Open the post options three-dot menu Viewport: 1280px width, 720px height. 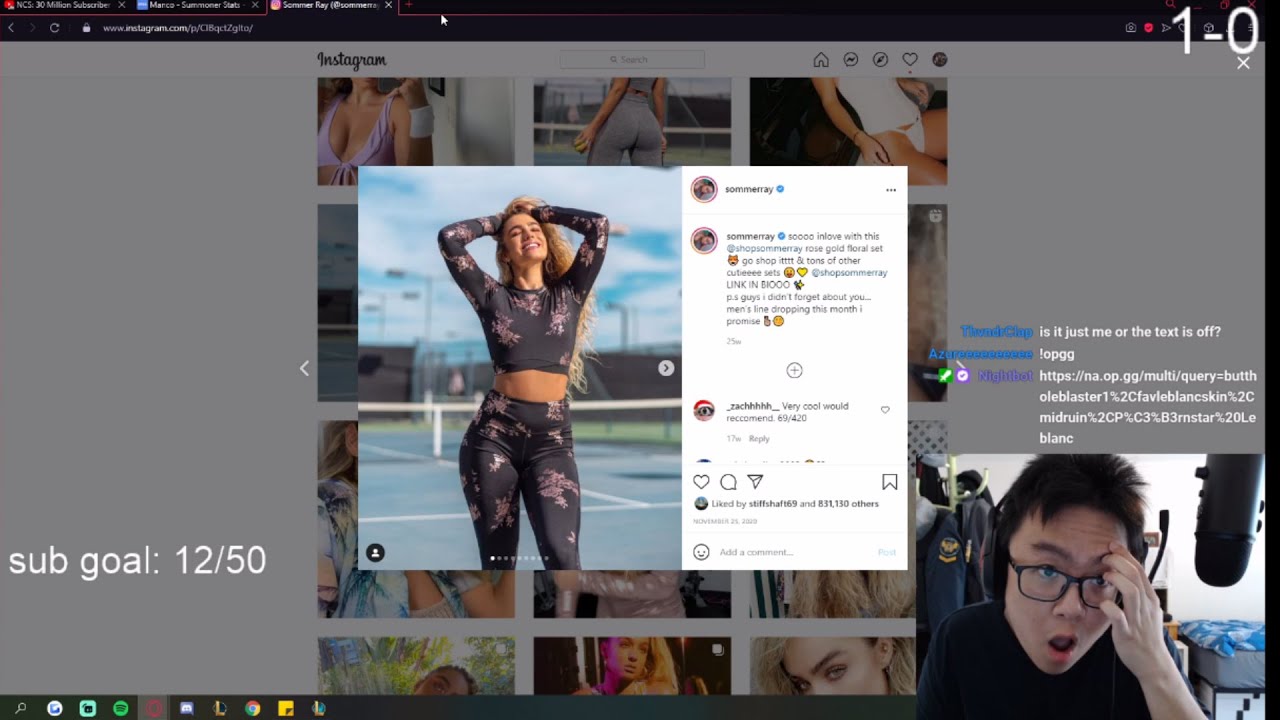point(891,190)
